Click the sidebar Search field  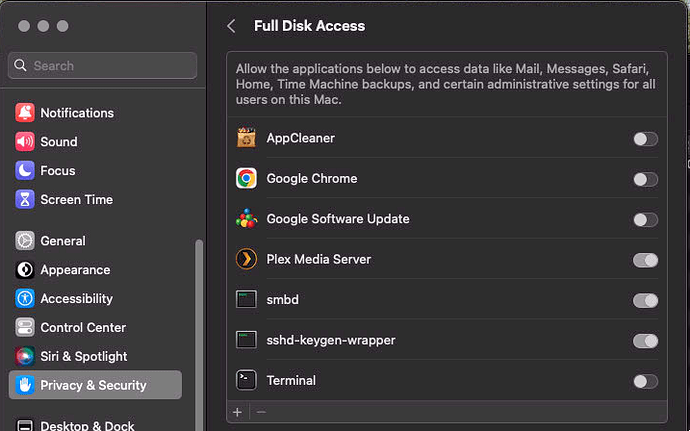(x=103, y=66)
